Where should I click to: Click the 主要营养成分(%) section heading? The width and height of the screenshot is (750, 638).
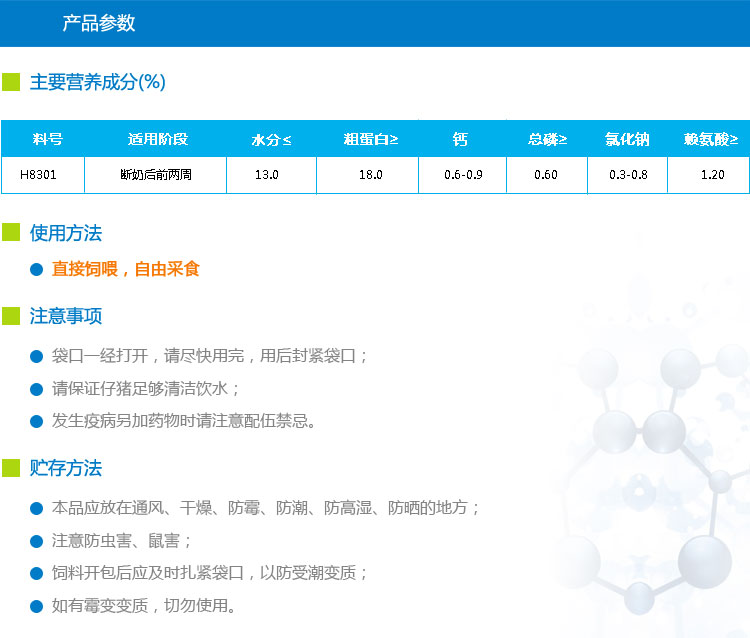click(97, 82)
